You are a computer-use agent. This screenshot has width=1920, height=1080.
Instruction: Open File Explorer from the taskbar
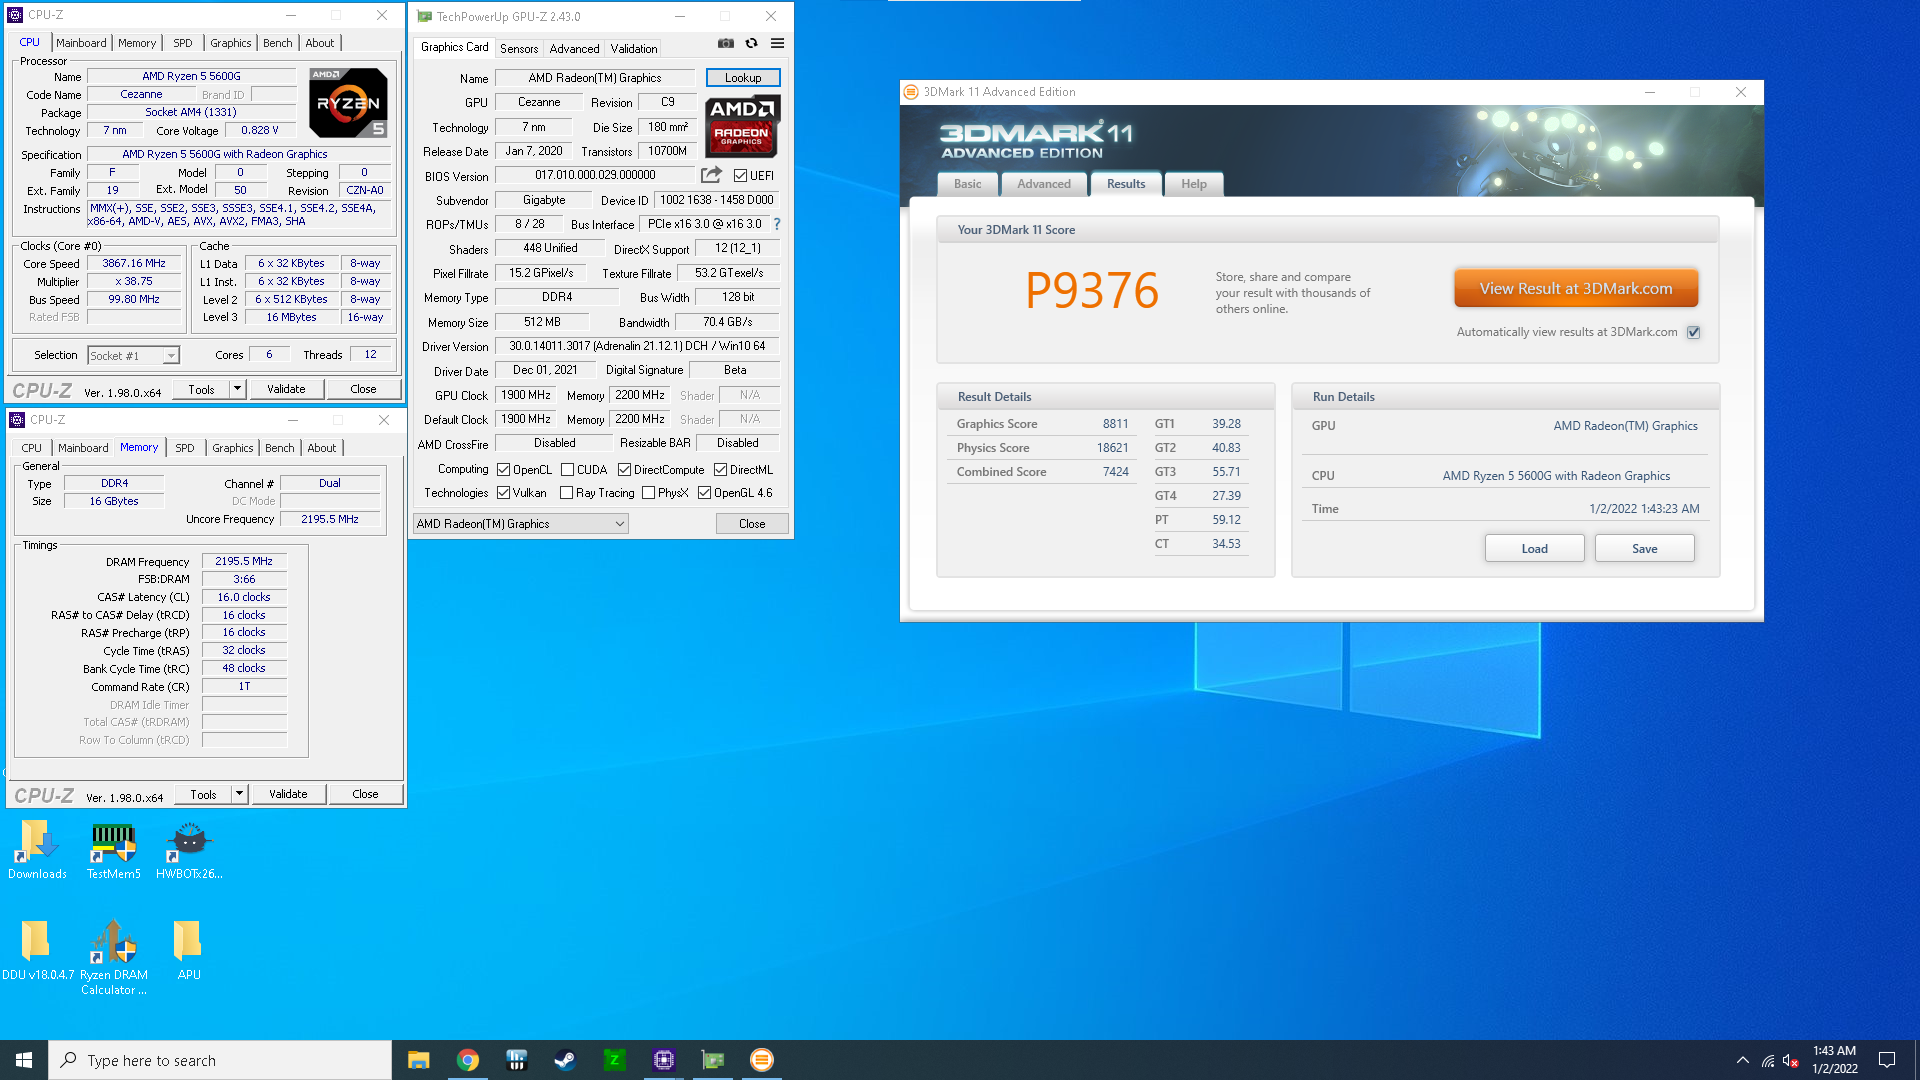[x=419, y=1060]
